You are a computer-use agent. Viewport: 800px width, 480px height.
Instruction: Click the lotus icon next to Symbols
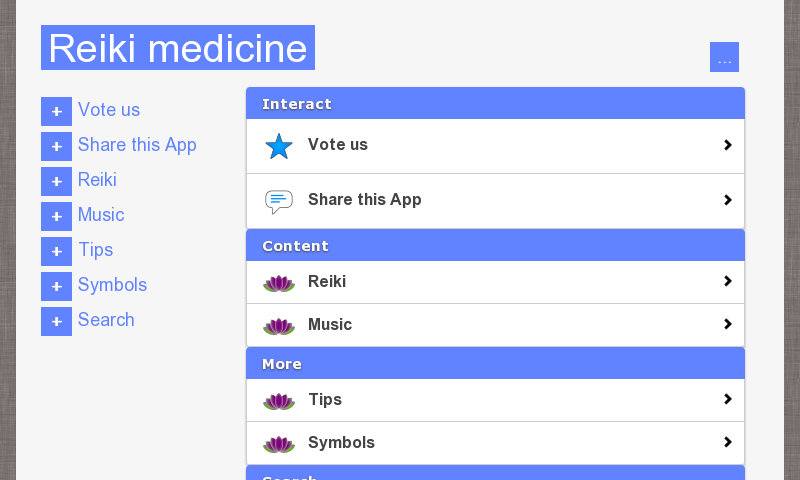coord(279,444)
